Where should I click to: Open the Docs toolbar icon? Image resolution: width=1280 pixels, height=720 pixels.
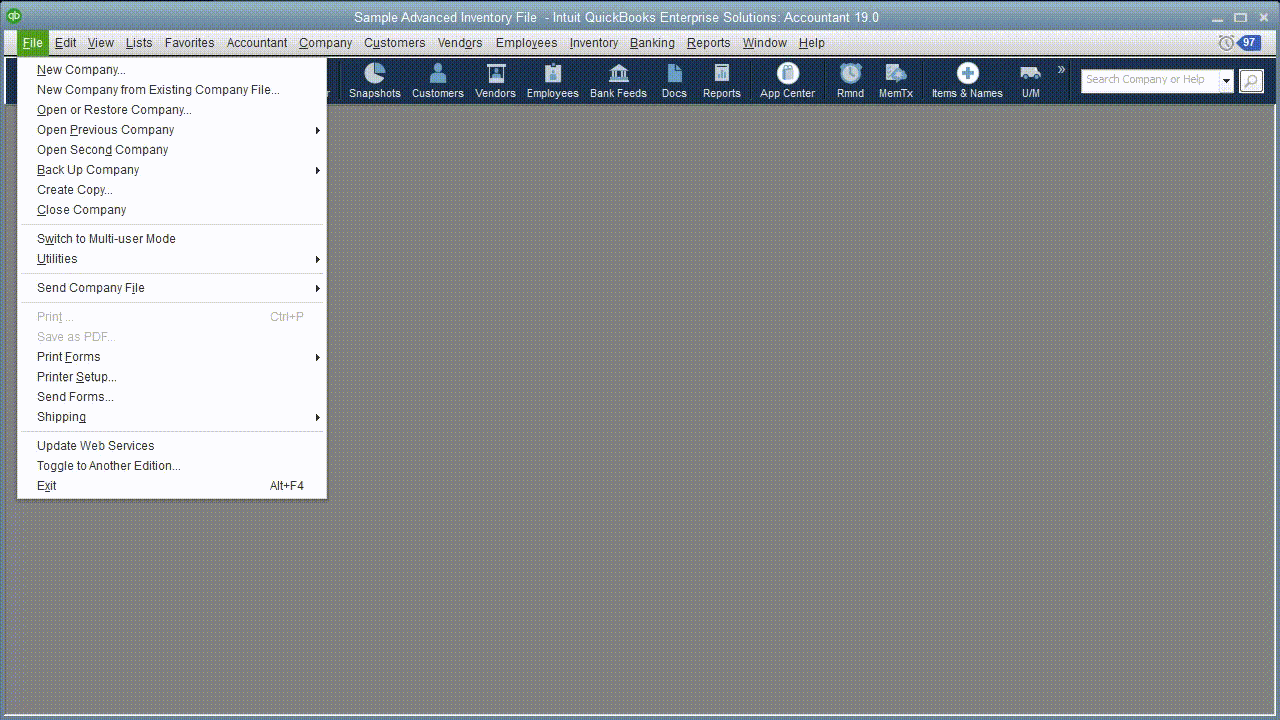(x=674, y=80)
